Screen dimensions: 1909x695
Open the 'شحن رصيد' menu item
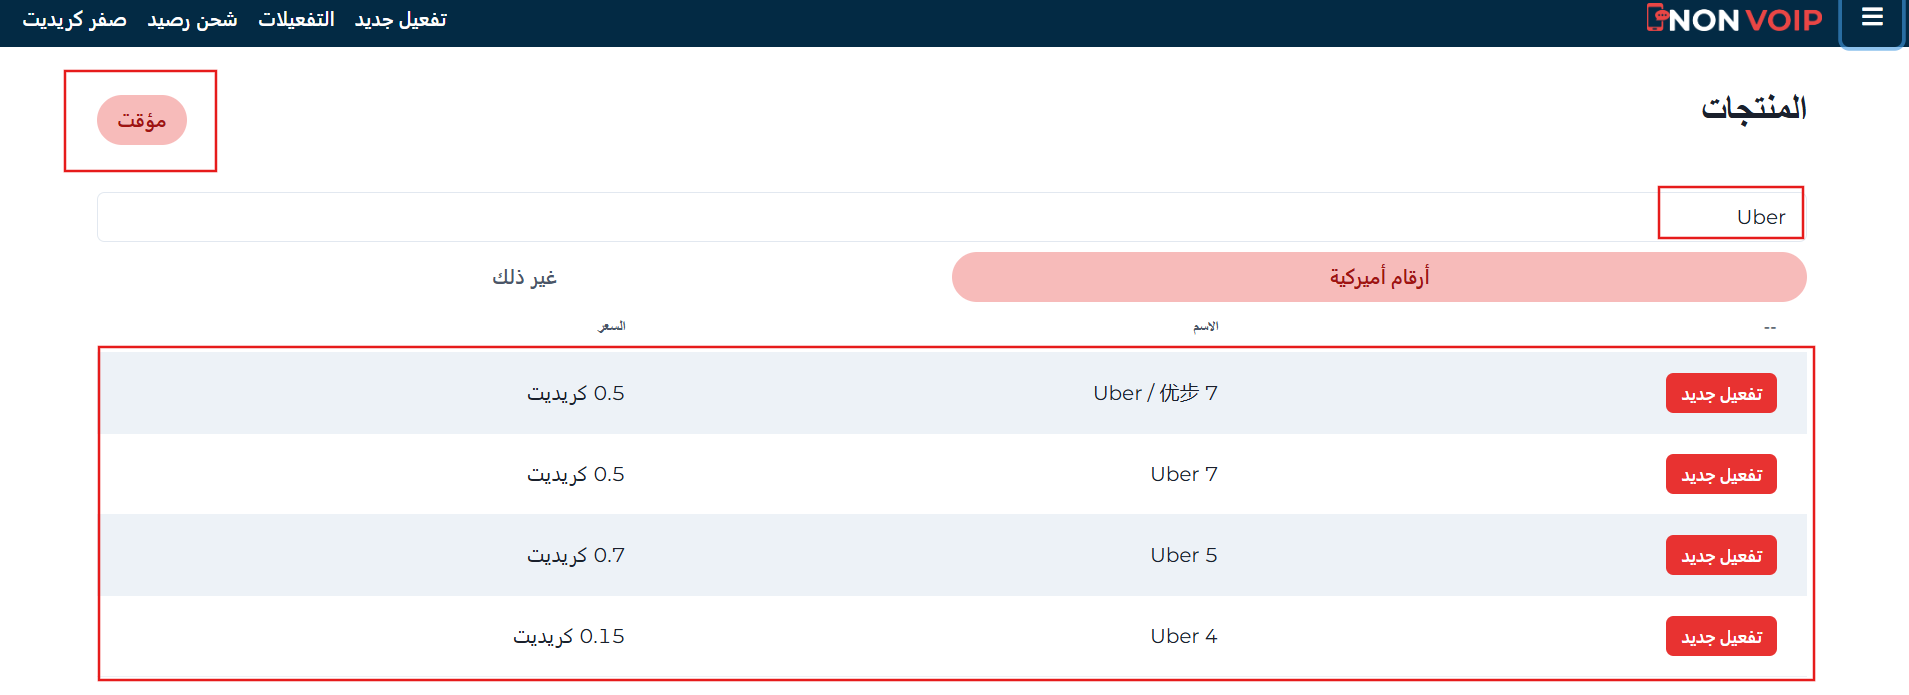tap(191, 18)
